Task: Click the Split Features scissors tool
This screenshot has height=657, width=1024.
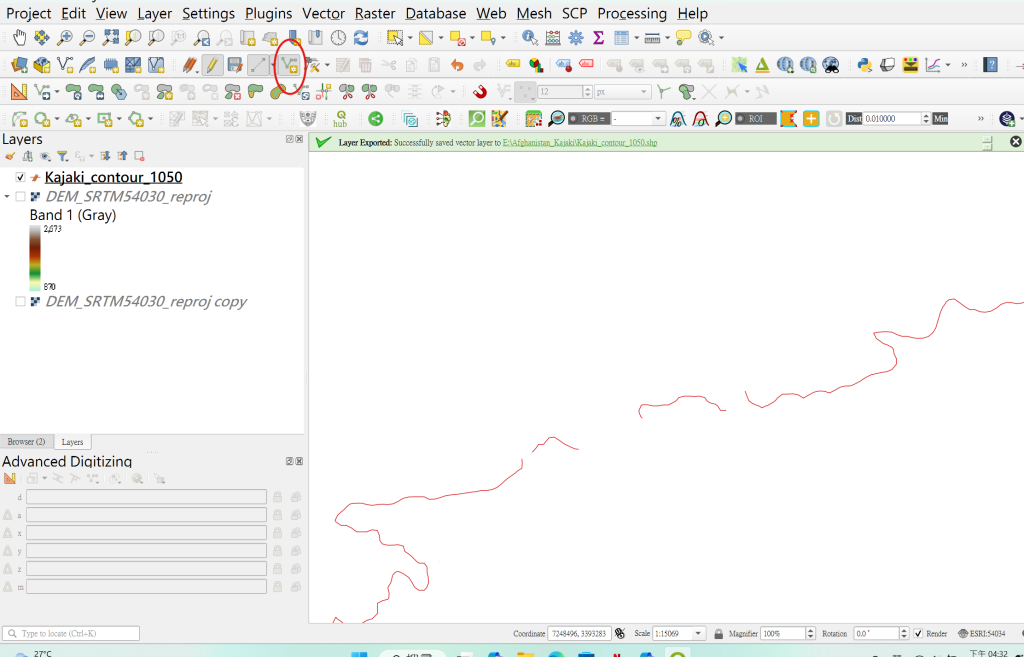Action: pyautogui.click(x=346, y=92)
